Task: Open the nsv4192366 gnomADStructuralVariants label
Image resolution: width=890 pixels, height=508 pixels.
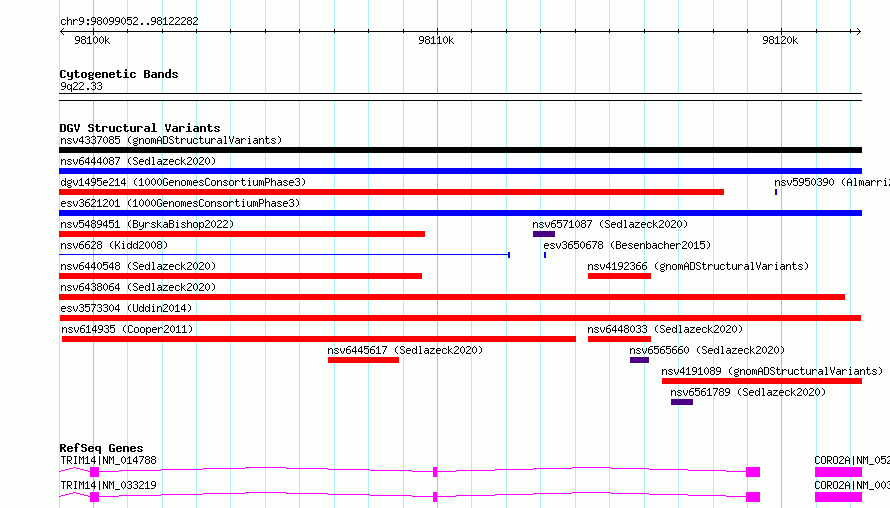Action: [x=698, y=266]
